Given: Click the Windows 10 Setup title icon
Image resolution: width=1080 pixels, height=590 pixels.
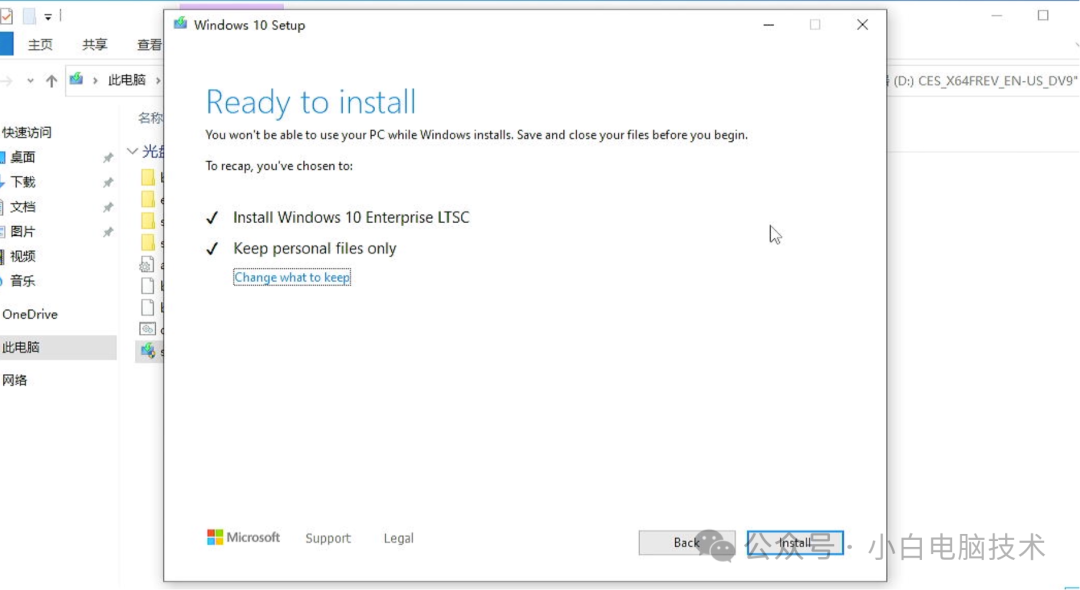Looking at the screenshot, I should point(180,23).
